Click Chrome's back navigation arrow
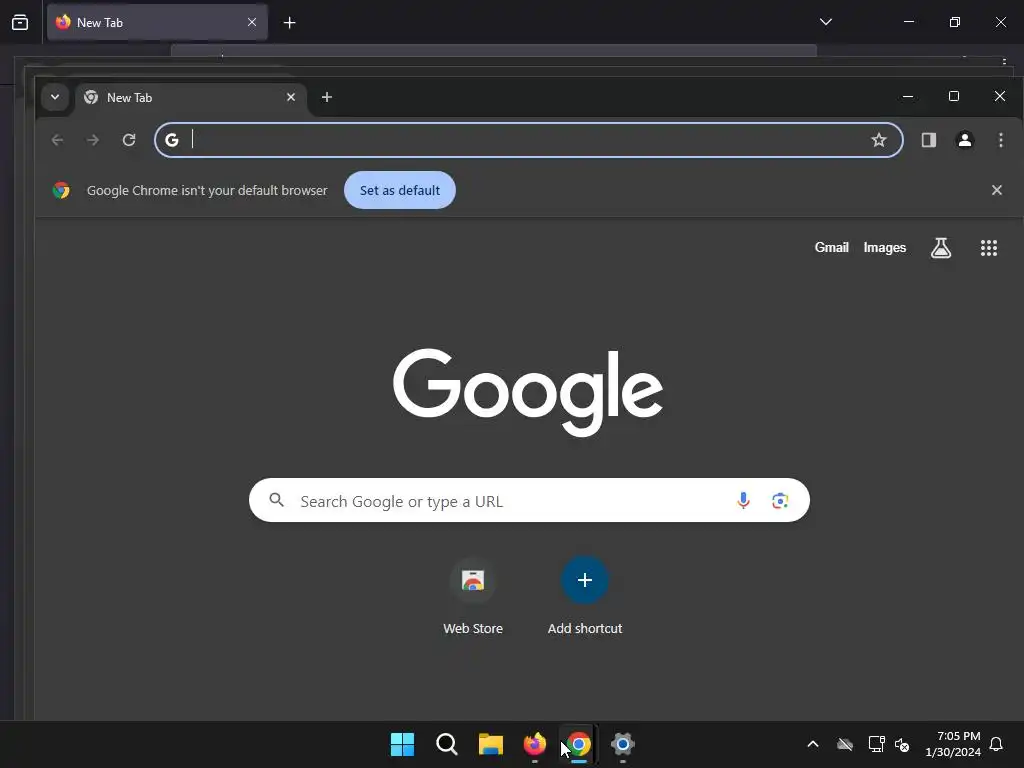This screenshot has width=1024, height=768. (x=57, y=140)
